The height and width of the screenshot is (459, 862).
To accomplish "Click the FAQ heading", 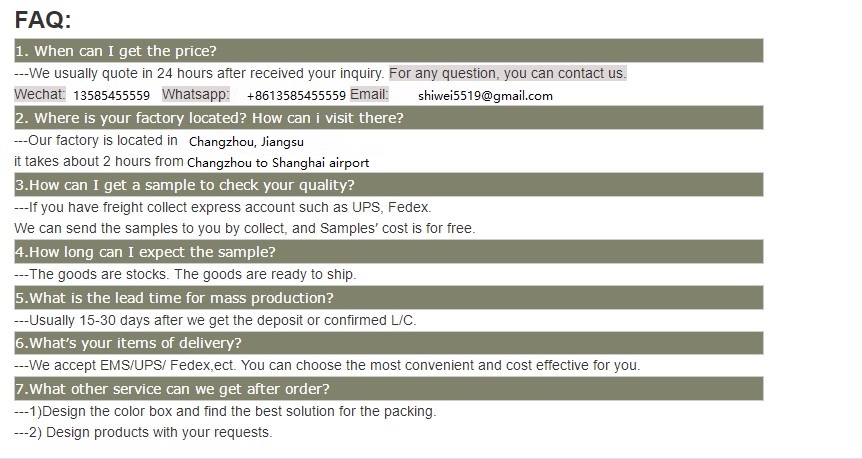I will tap(43, 20).
